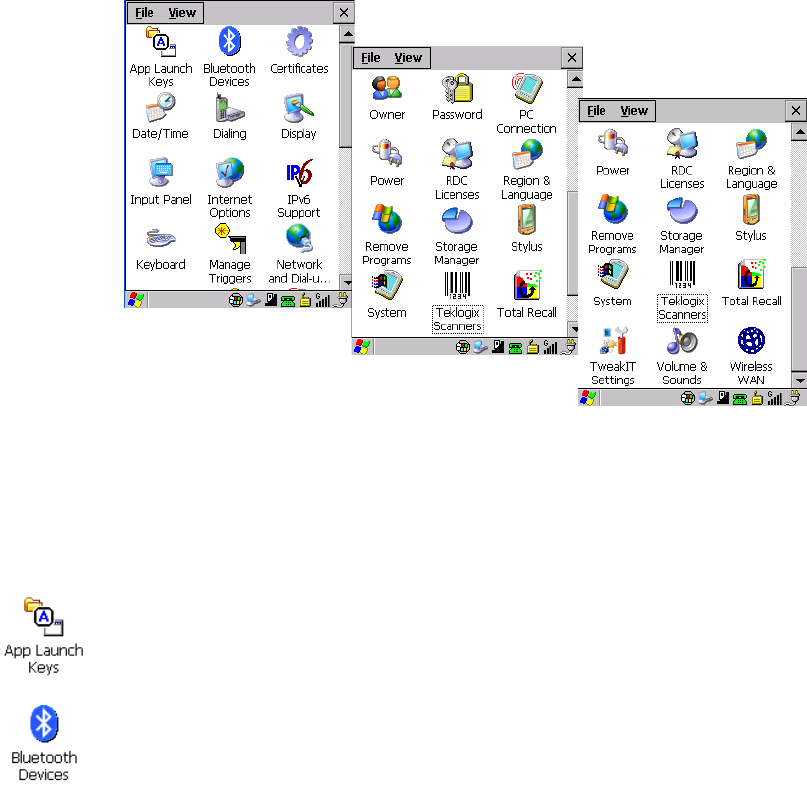Select Teklogix Scanners in the window with Owner
The image size is (807, 785).
457,302
